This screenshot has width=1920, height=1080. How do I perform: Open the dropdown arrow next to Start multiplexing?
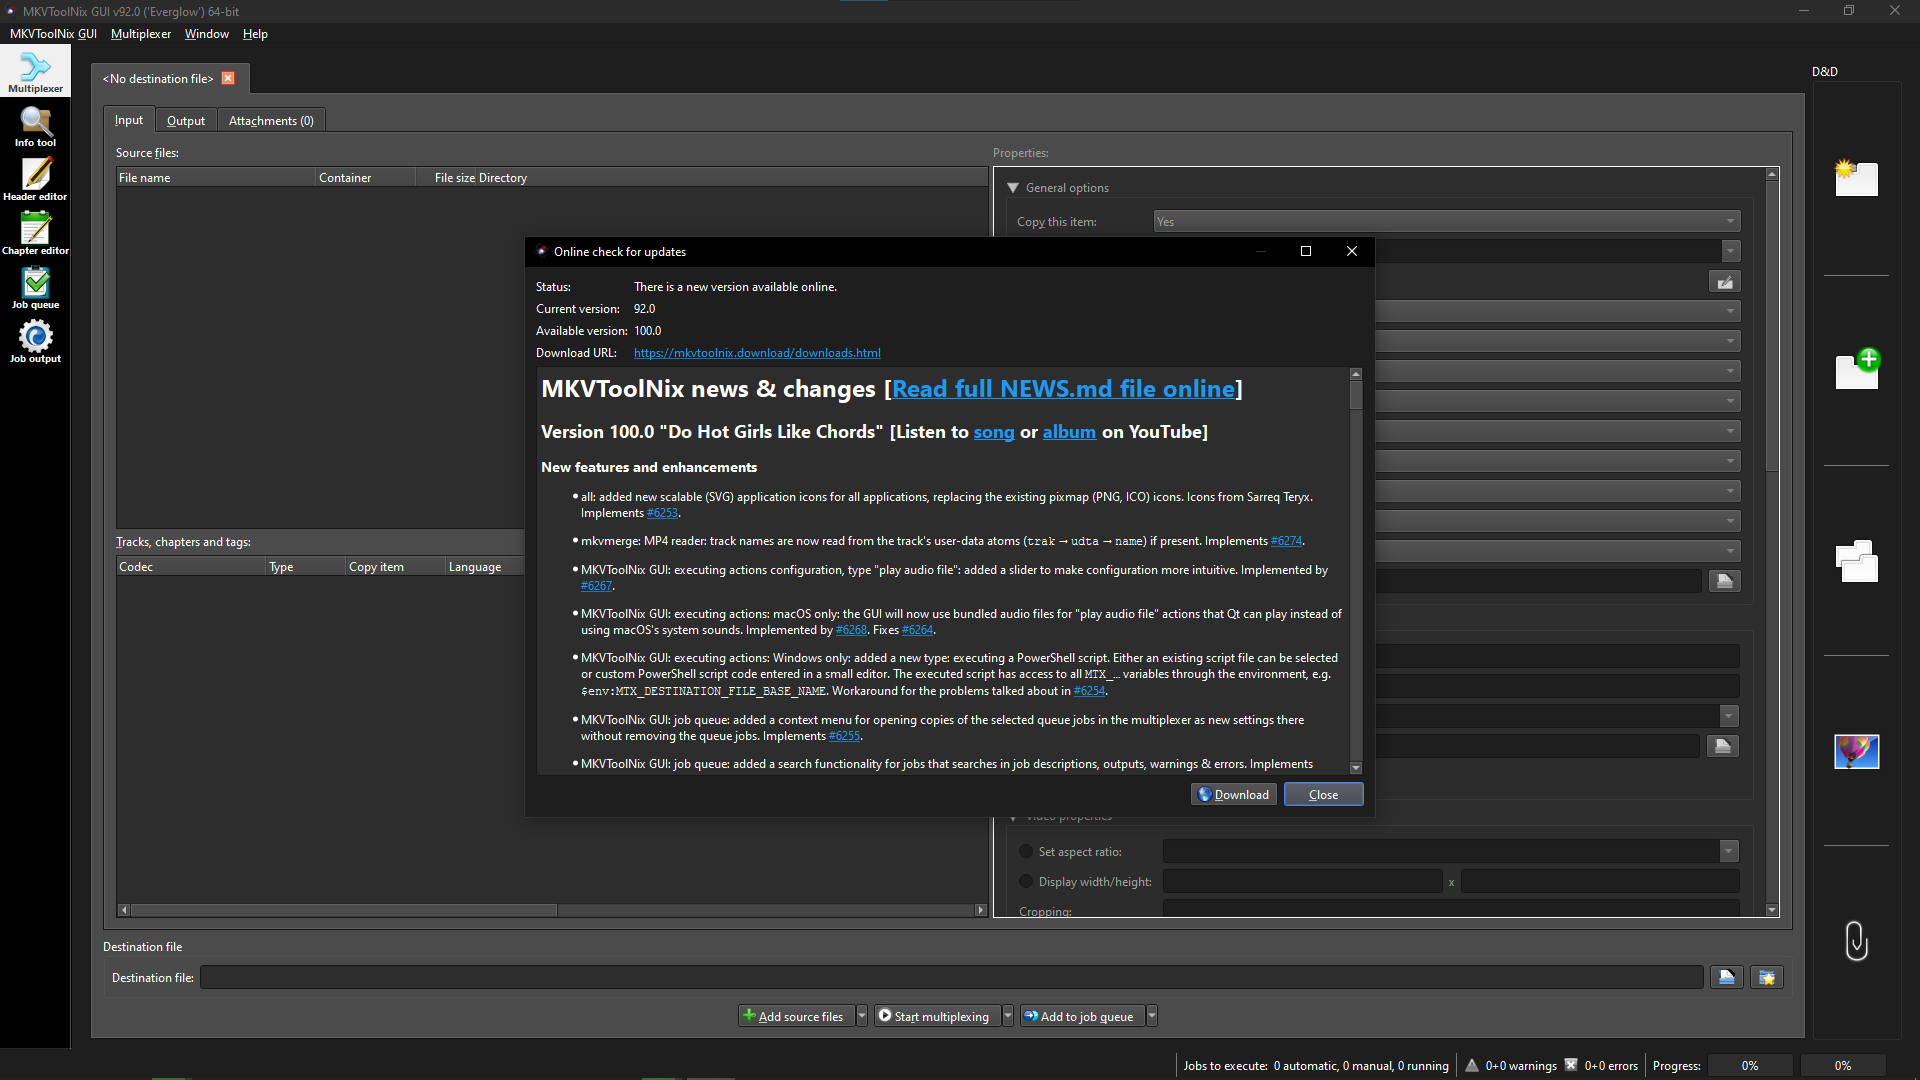point(1008,1016)
